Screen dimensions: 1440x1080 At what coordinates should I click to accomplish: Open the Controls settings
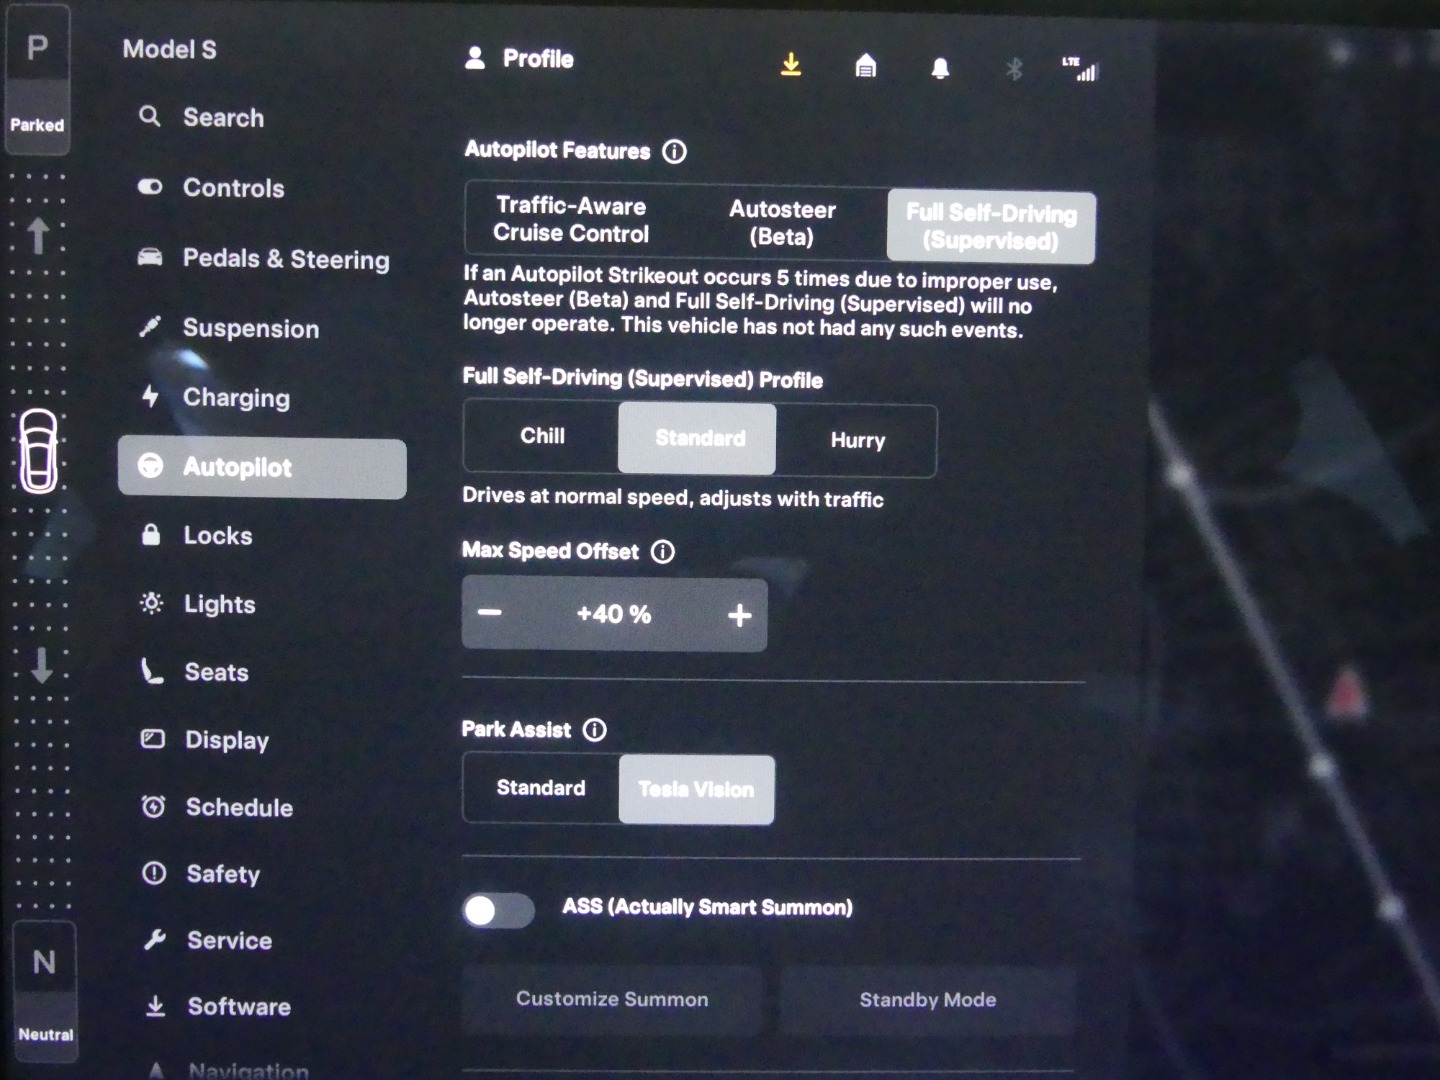pos(211,187)
